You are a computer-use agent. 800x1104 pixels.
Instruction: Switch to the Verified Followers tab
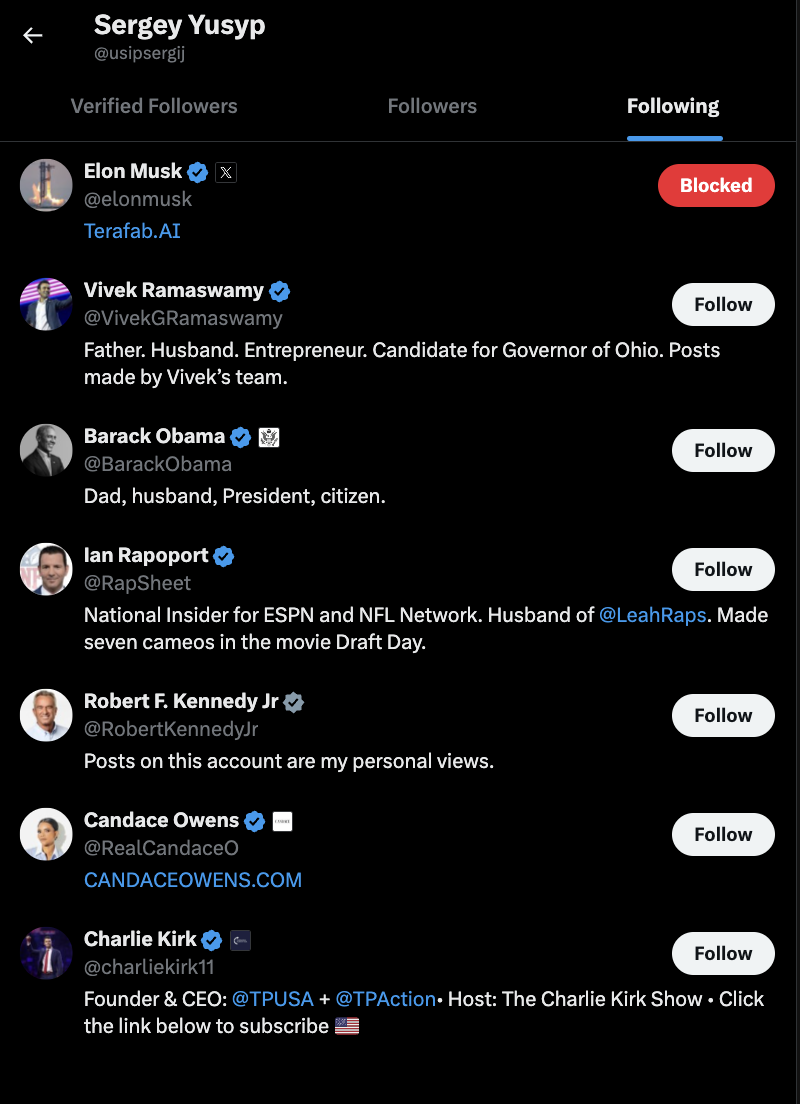coord(154,106)
